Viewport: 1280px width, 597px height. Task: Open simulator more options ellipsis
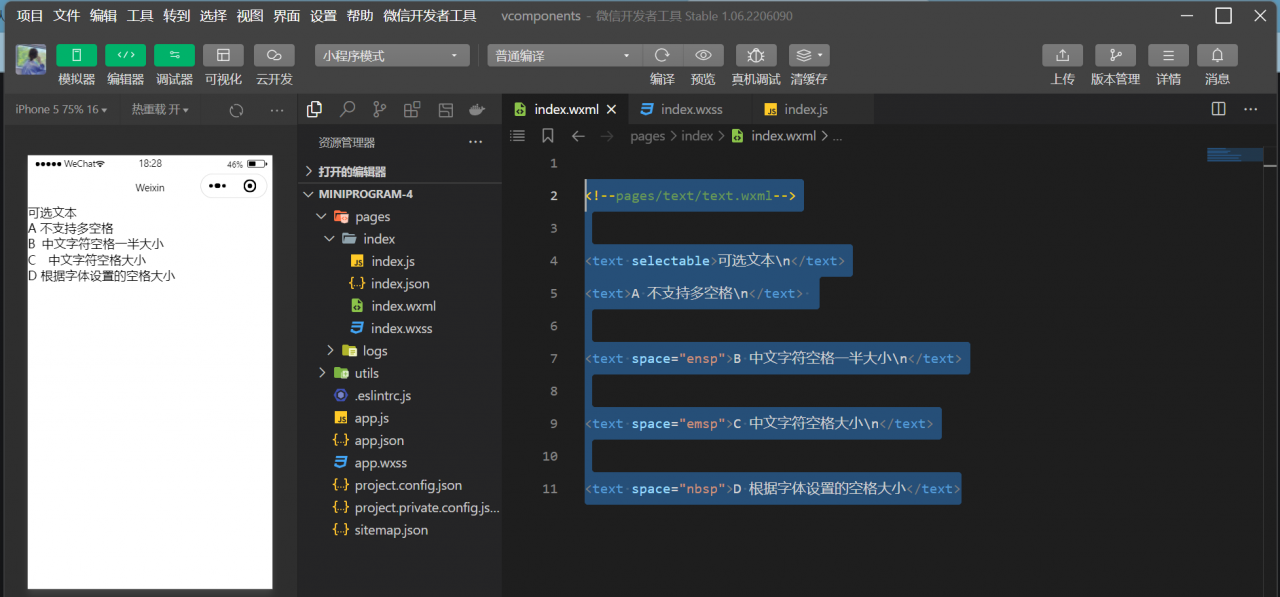[277, 110]
